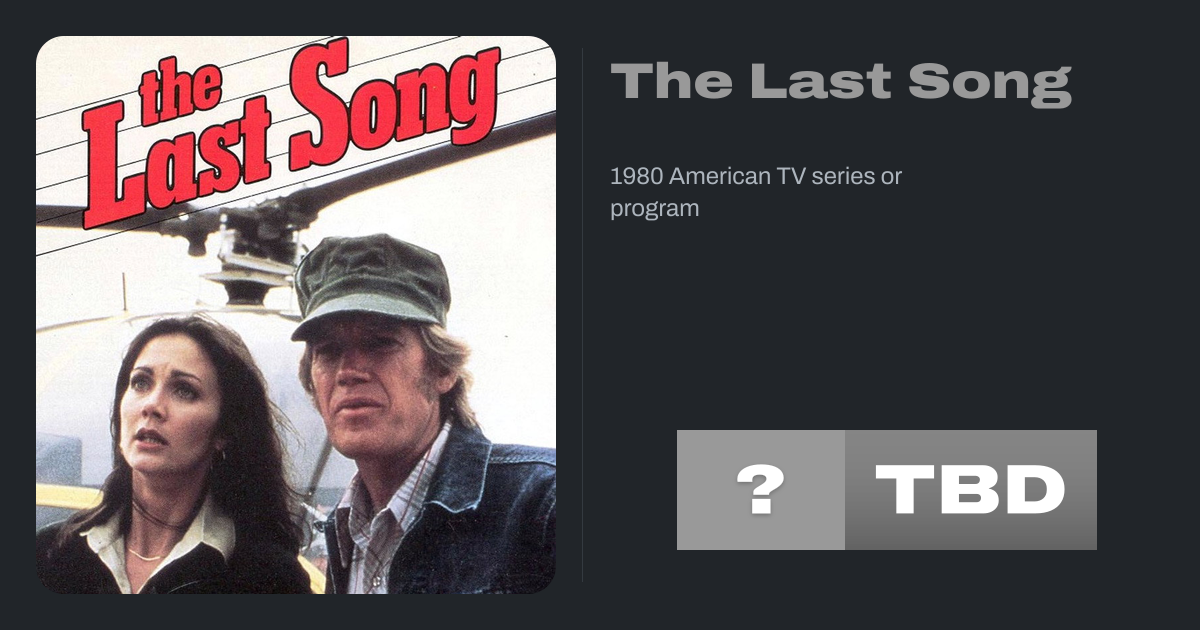
Task: Select the 1980 American TV series description
Action: pos(756,193)
